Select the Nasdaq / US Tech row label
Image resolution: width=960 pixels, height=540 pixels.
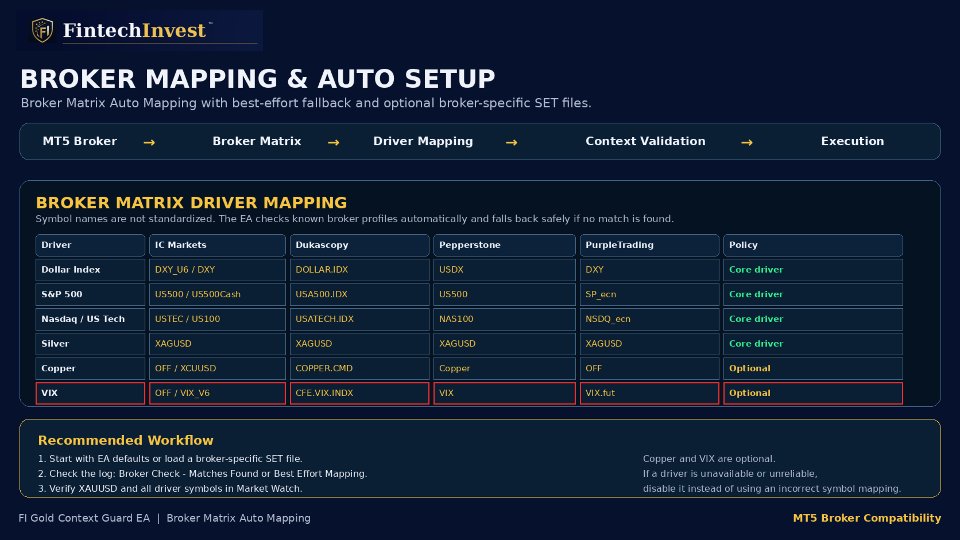click(90, 319)
